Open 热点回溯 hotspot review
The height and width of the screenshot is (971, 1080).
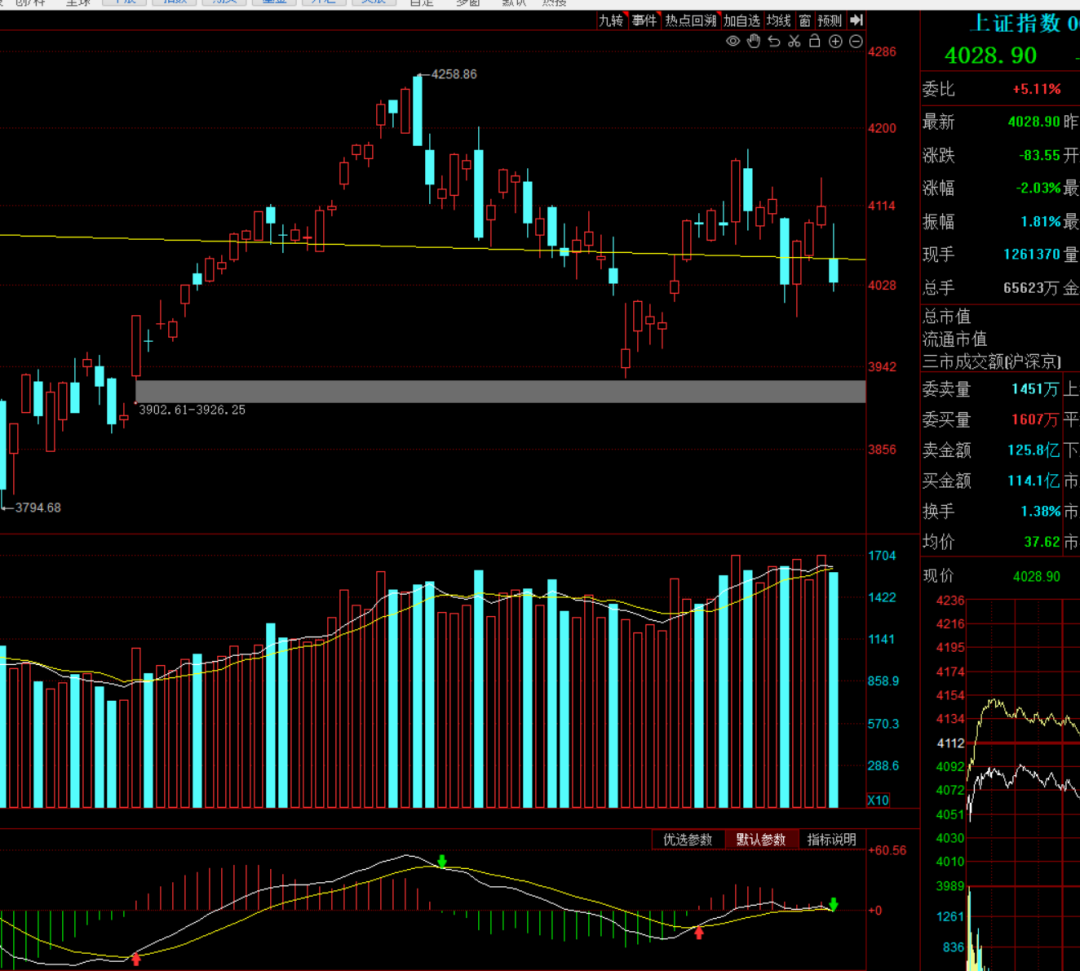click(691, 21)
